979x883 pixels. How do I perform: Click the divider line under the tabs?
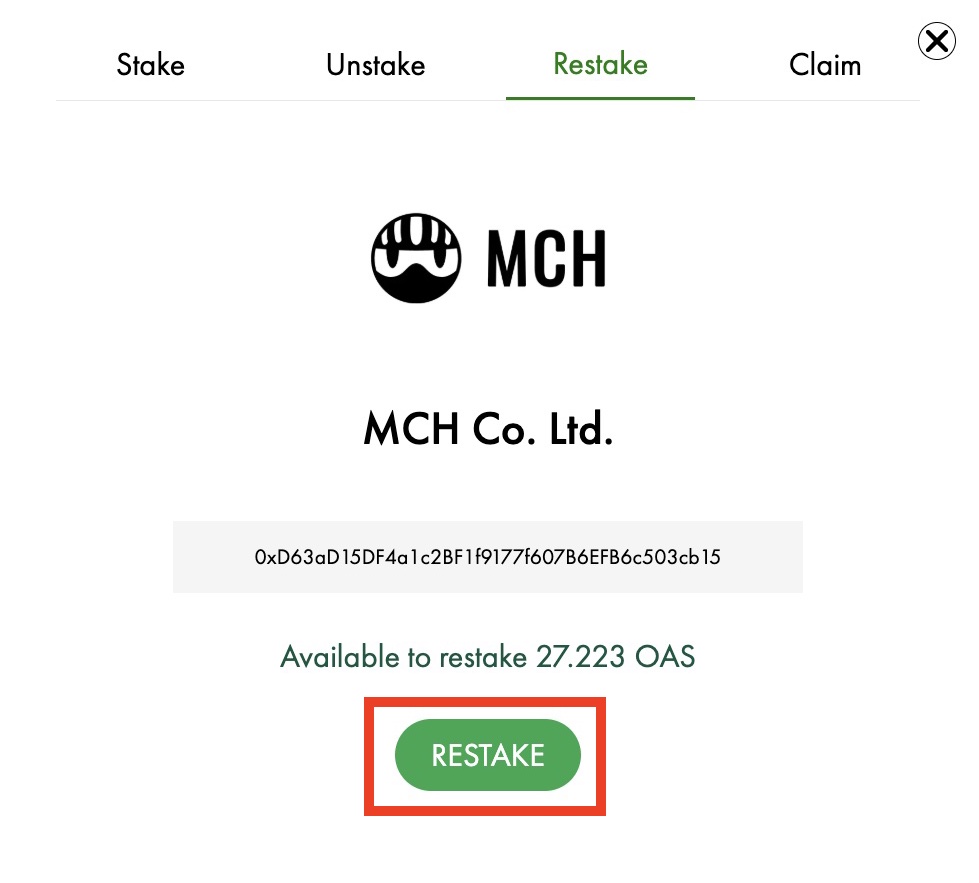(488, 100)
